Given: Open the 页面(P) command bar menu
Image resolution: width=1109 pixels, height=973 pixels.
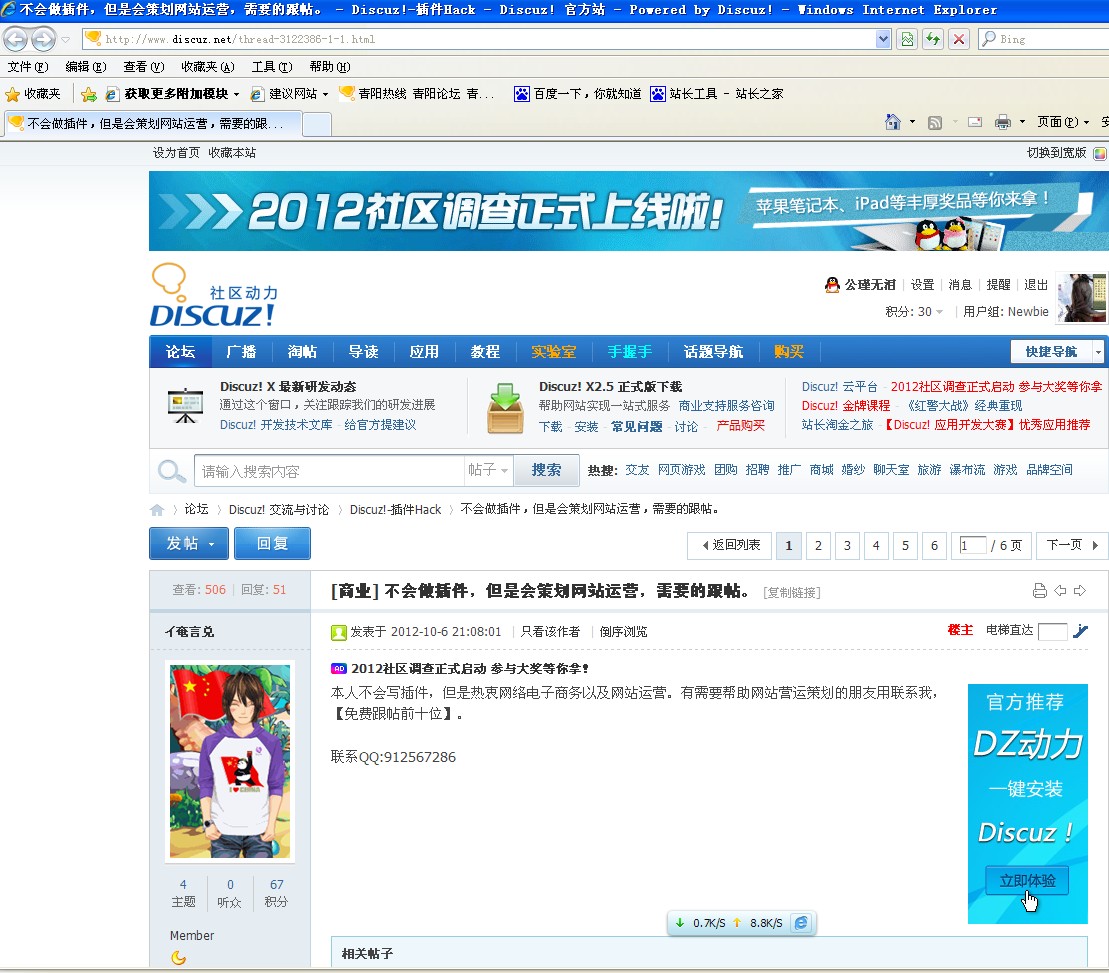Looking at the screenshot, I should 1062,122.
